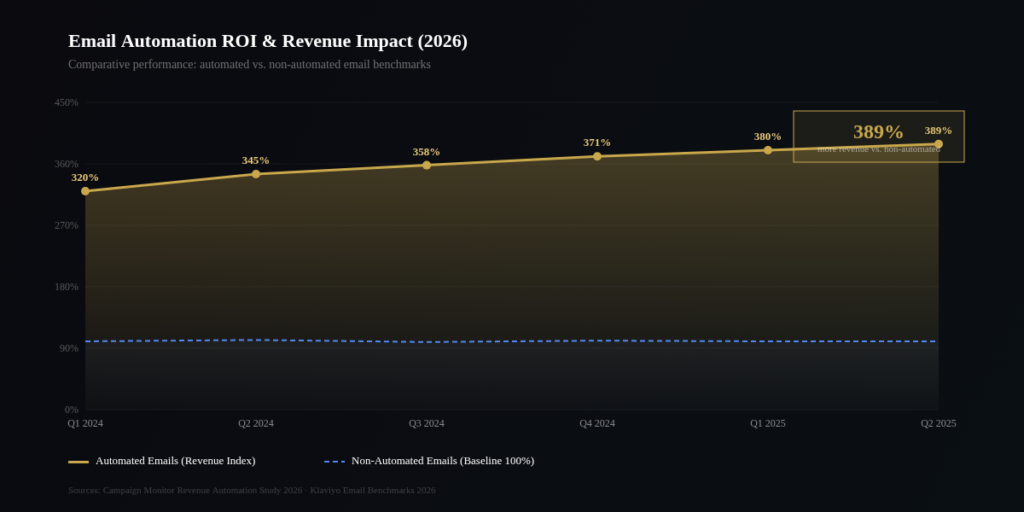Select the 345% data point on Q2 2024
1024x512 pixels.
click(x=256, y=174)
